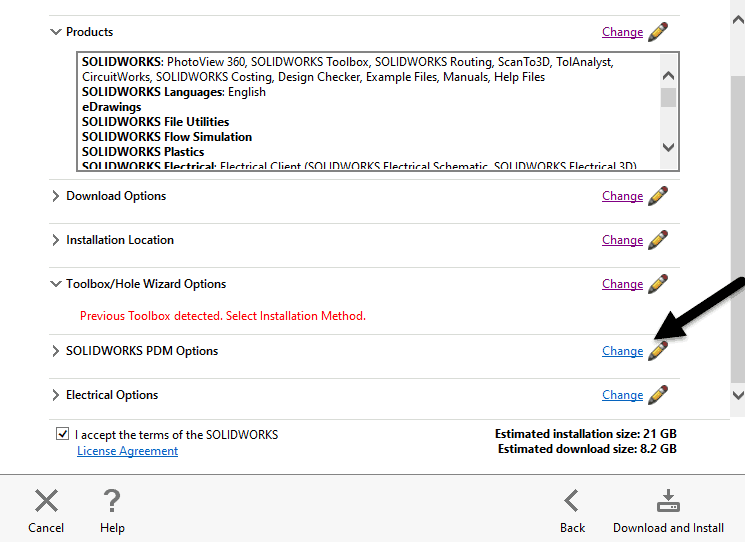The width and height of the screenshot is (745, 542).
Task: Uncheck the accept license terms checkbox
Action: [x=62, y=434]
